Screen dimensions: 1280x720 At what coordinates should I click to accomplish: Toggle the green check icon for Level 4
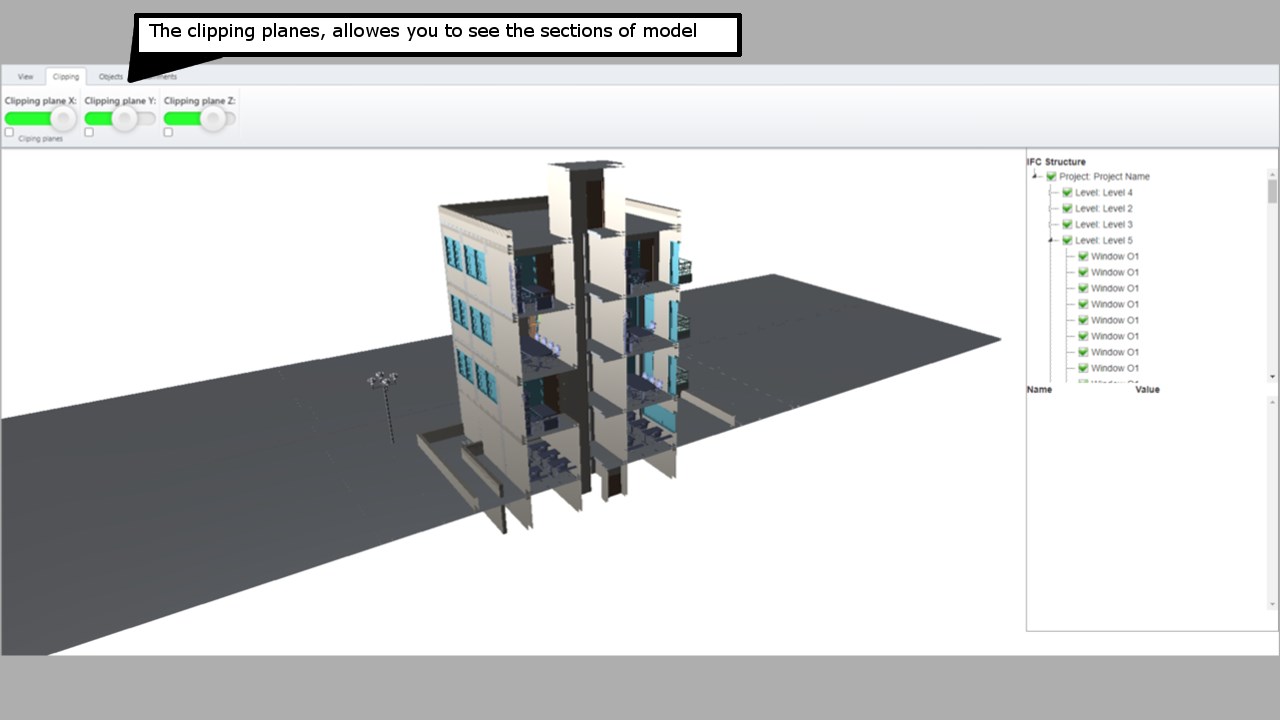coord(1066,192)
